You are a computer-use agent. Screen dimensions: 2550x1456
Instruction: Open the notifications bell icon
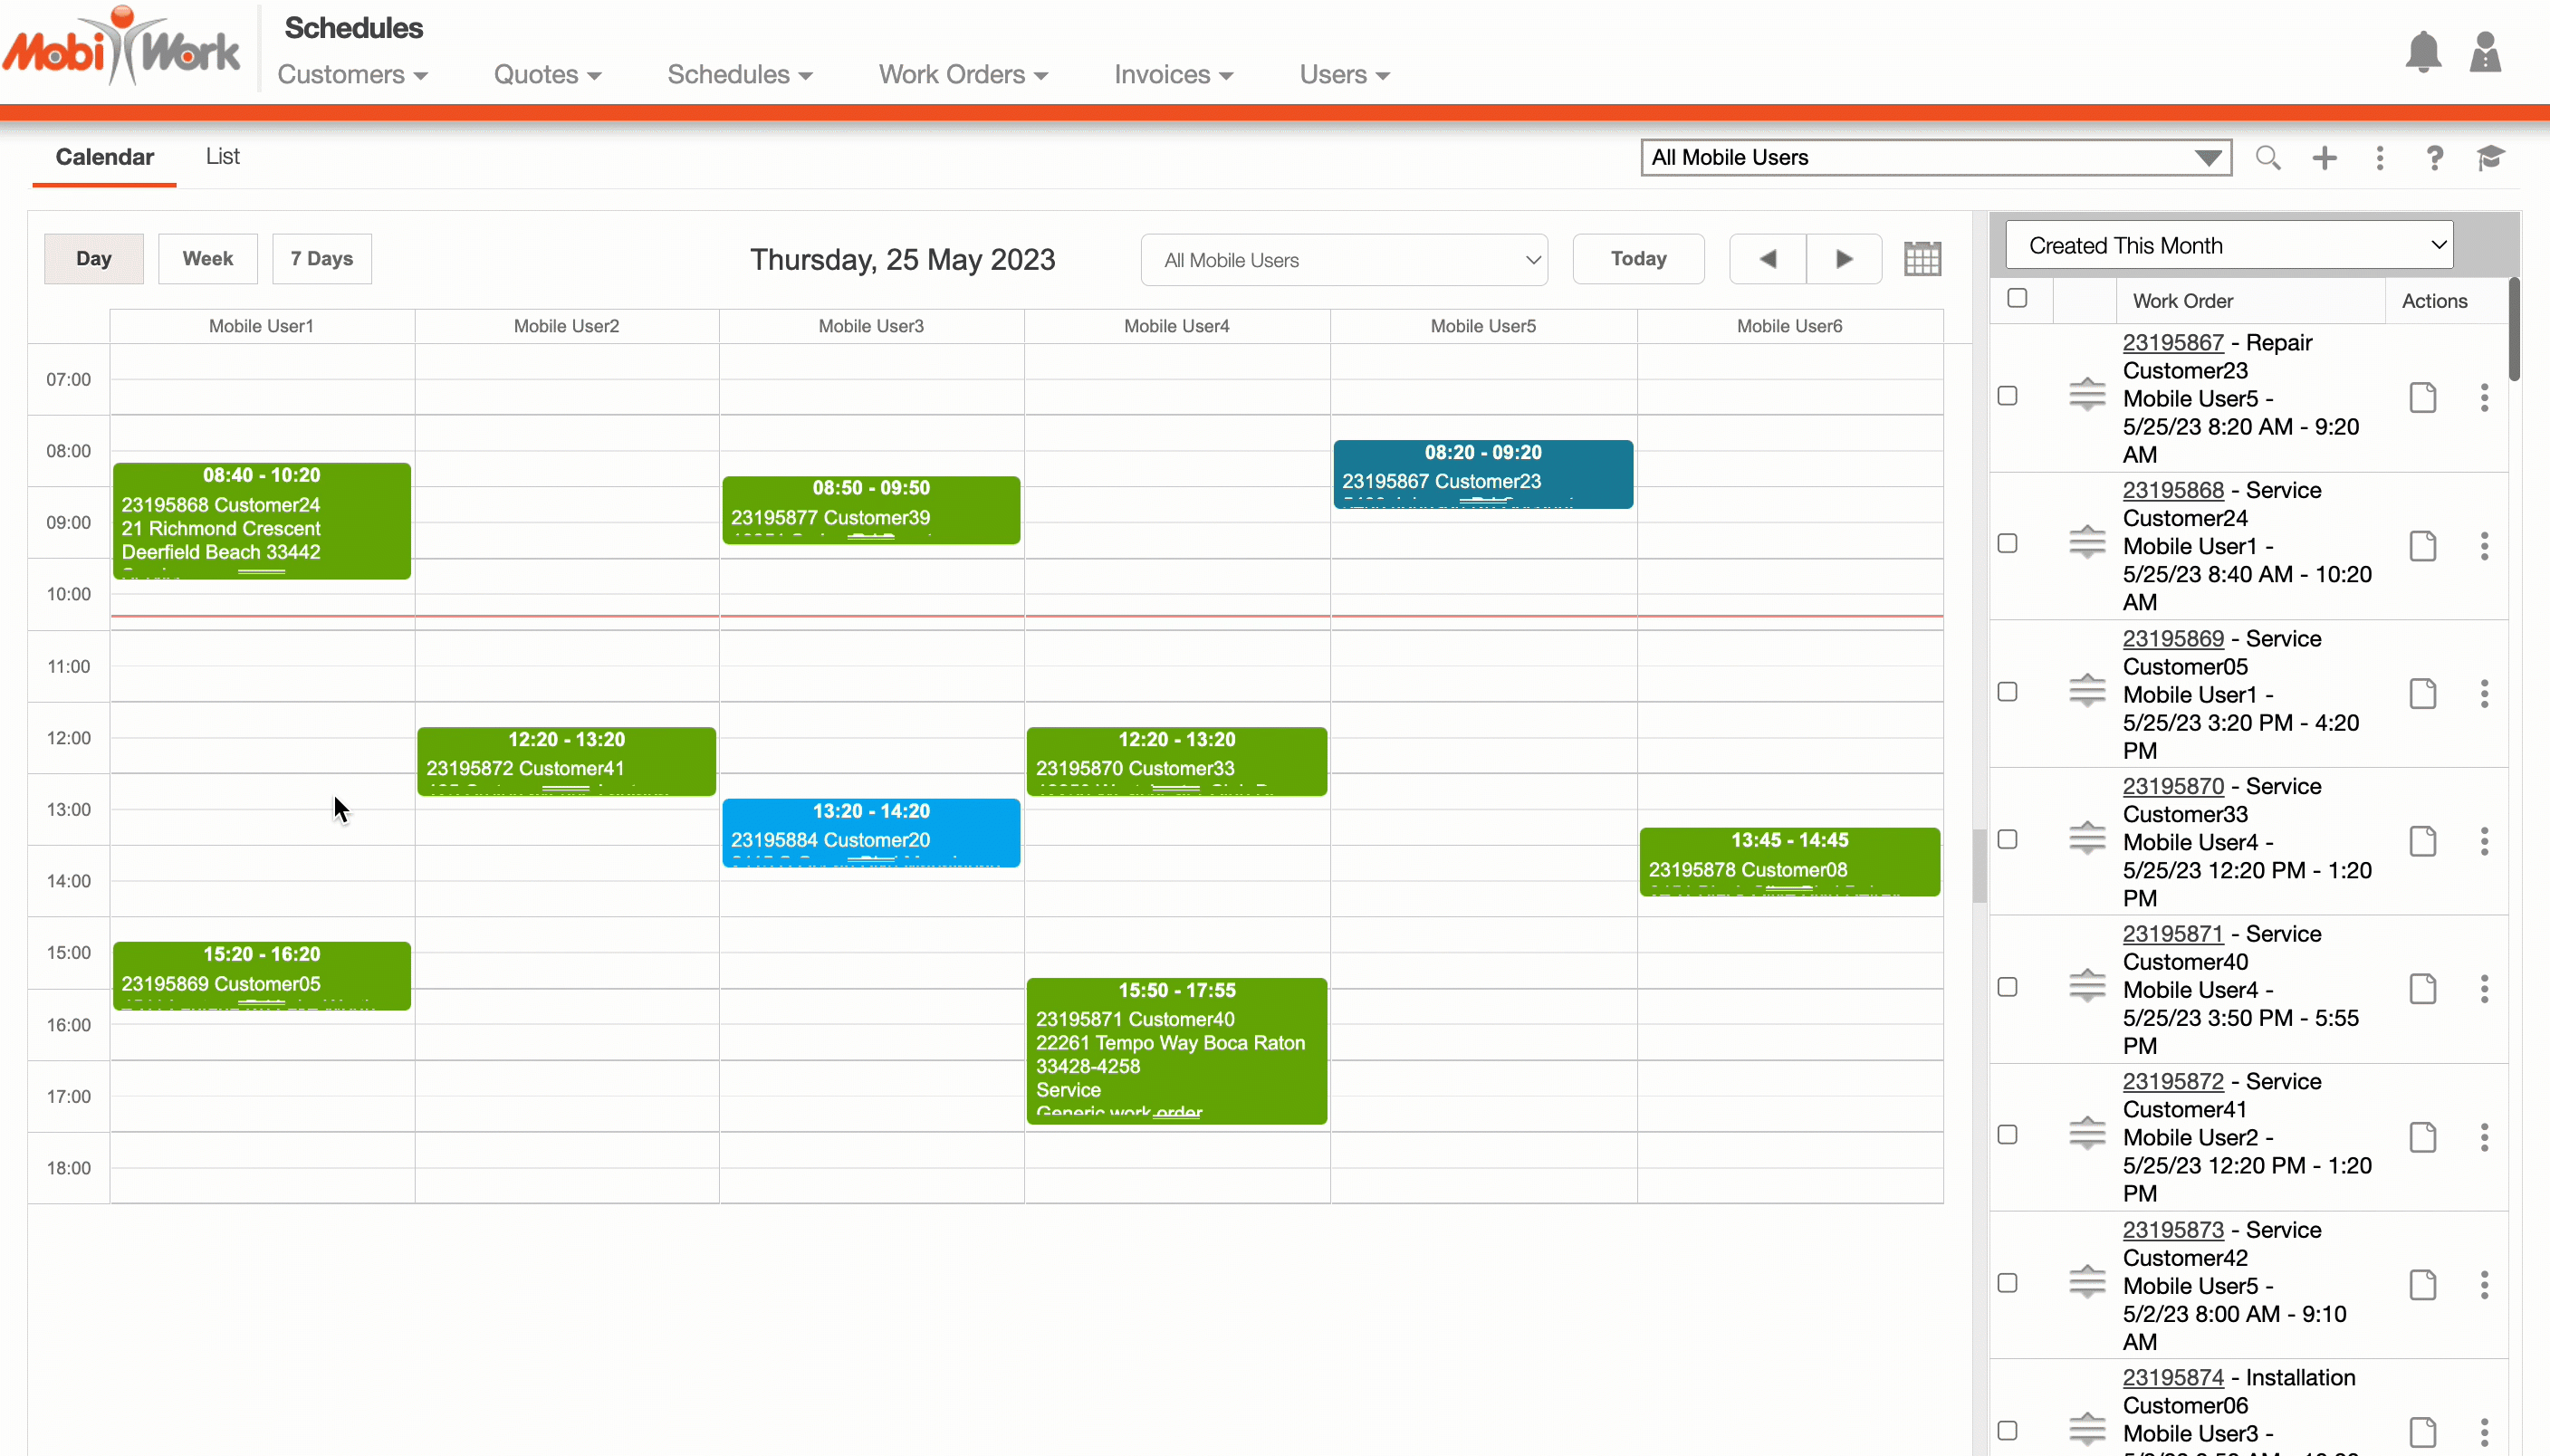(x=2422, y=52)
